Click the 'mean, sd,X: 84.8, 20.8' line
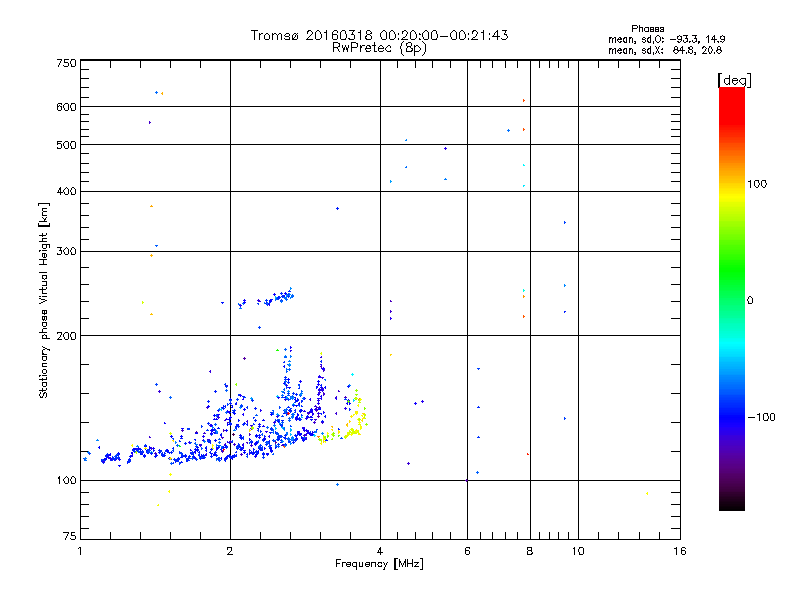The image size is (800, 600). (x=665, y=50)
